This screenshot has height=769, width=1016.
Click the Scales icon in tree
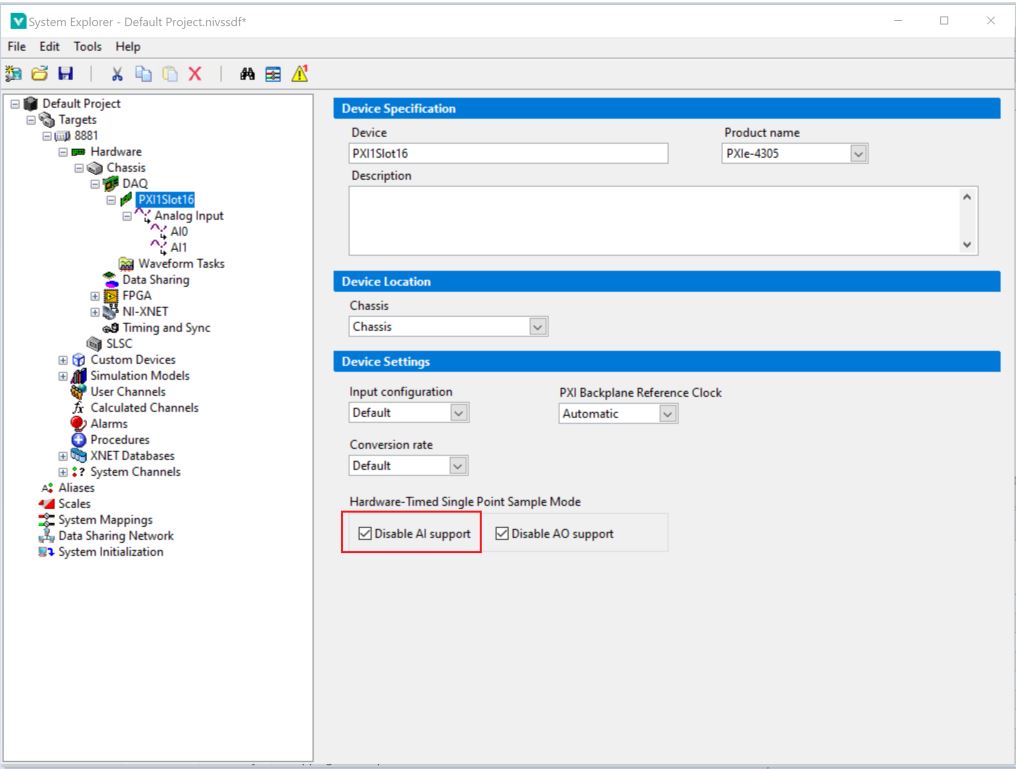click(47, 504)
